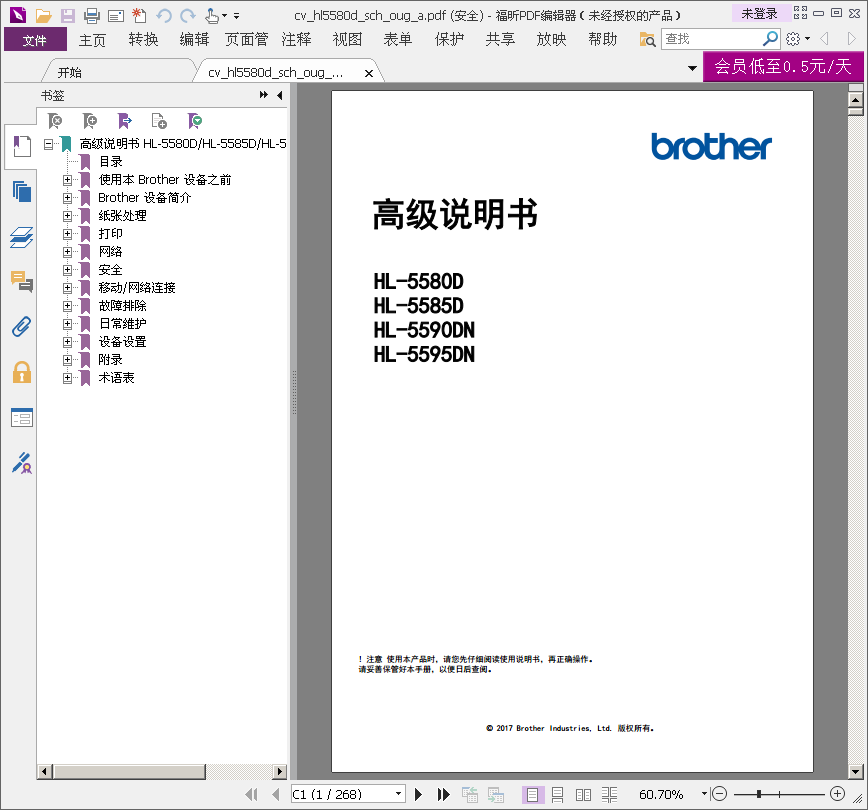This screenshot has height=810, width=868.
Task: Click the bookmark panel horizontal scrollbar
Action: click(130, 771)
